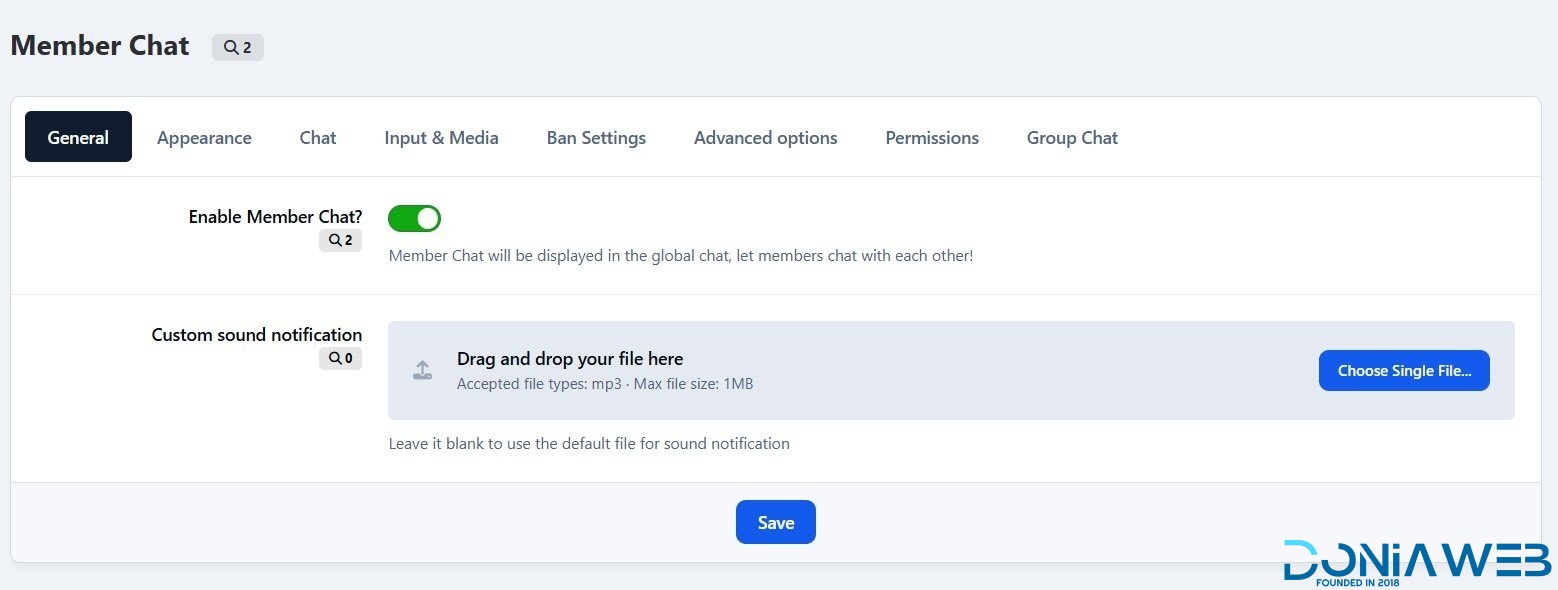Click the Choose Single File button
This screenshot has width=1558, height=590.
(1404, 370)
